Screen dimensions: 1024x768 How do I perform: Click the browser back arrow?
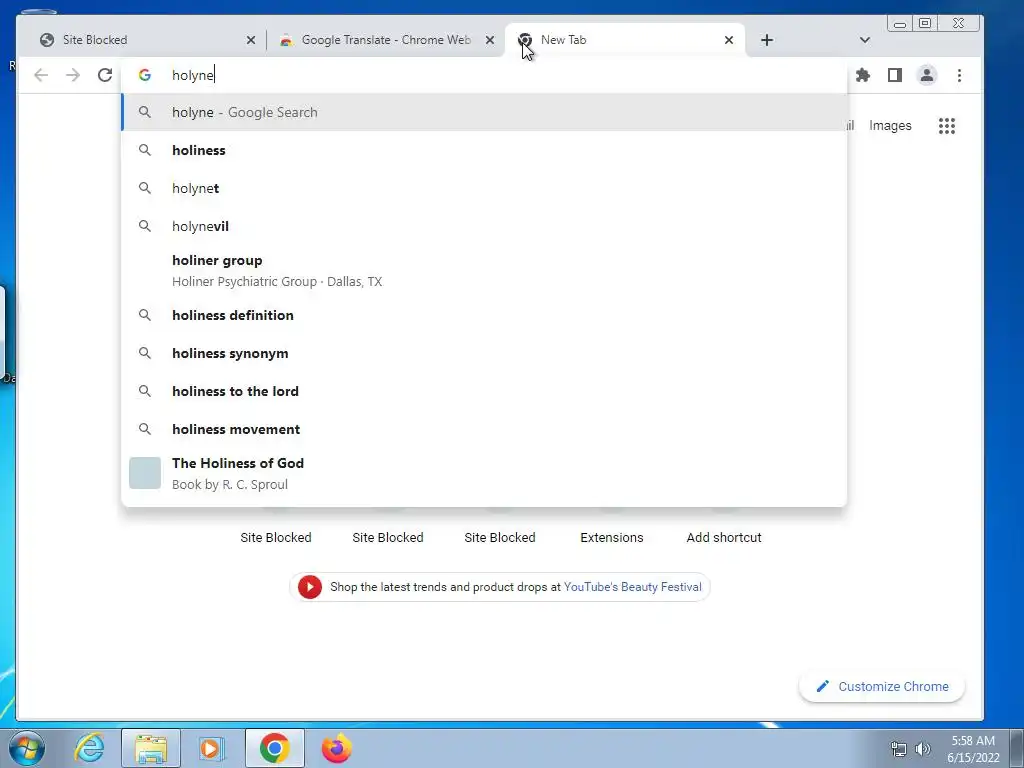pyautogui.click(x=41, y=75)
